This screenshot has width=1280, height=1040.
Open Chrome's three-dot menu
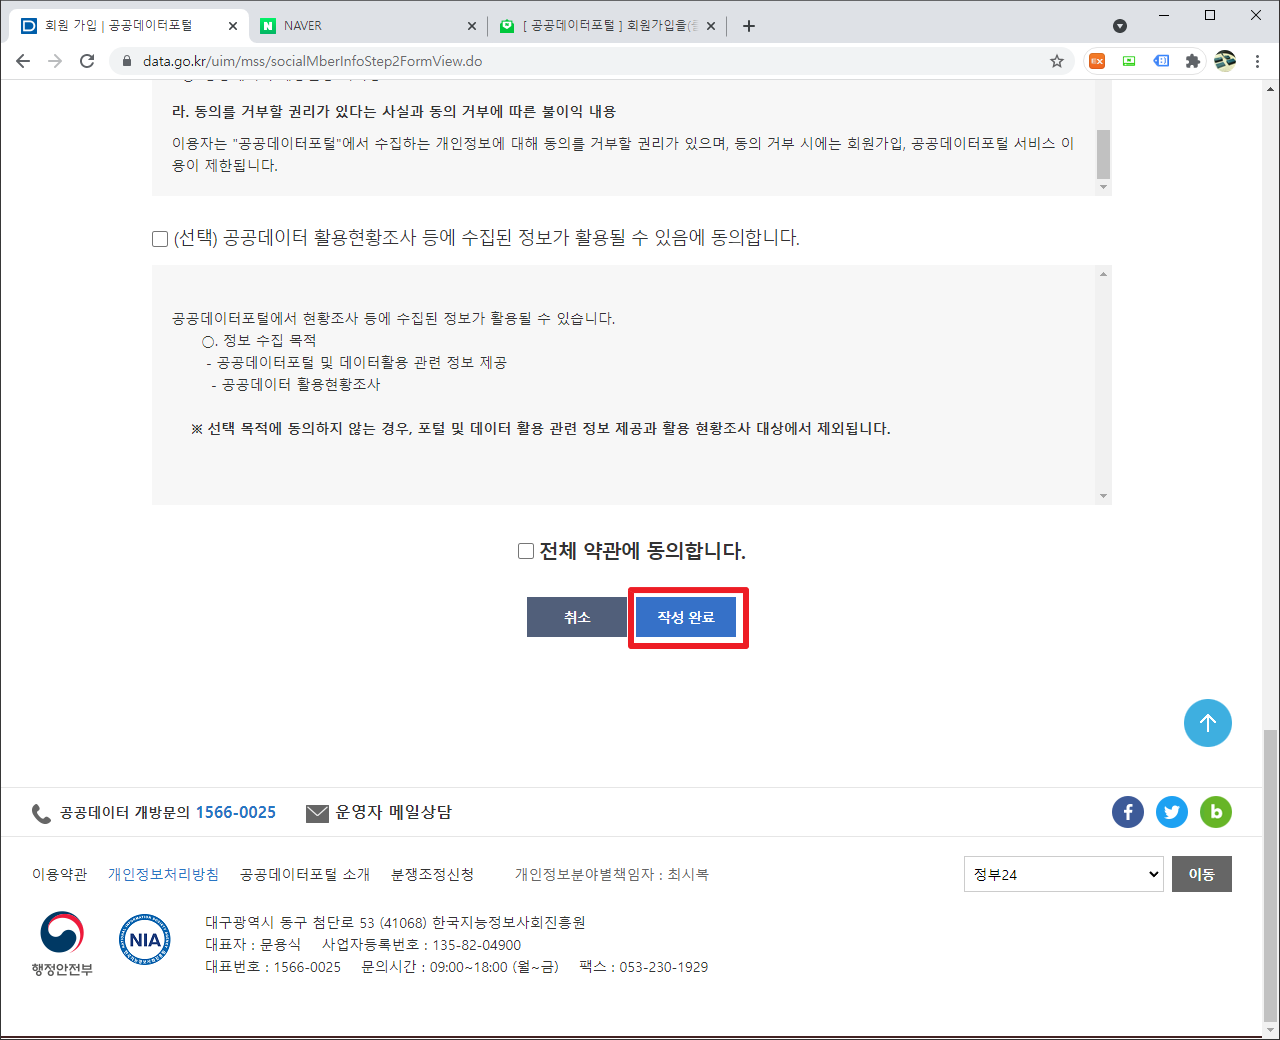click(1257, 61)
